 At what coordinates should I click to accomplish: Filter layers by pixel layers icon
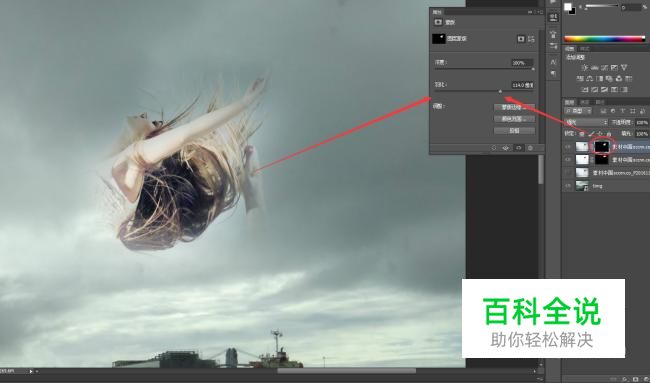coord(603,111)
